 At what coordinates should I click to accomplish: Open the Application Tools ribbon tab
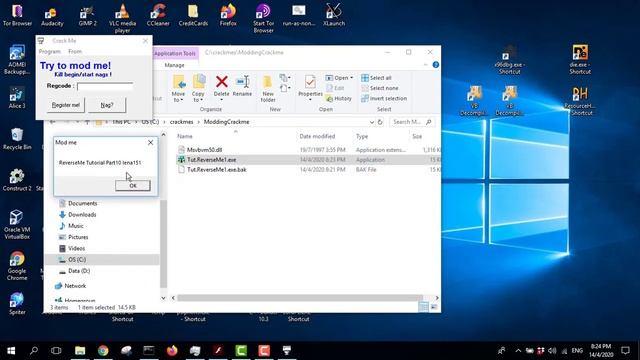click(175, 53)
